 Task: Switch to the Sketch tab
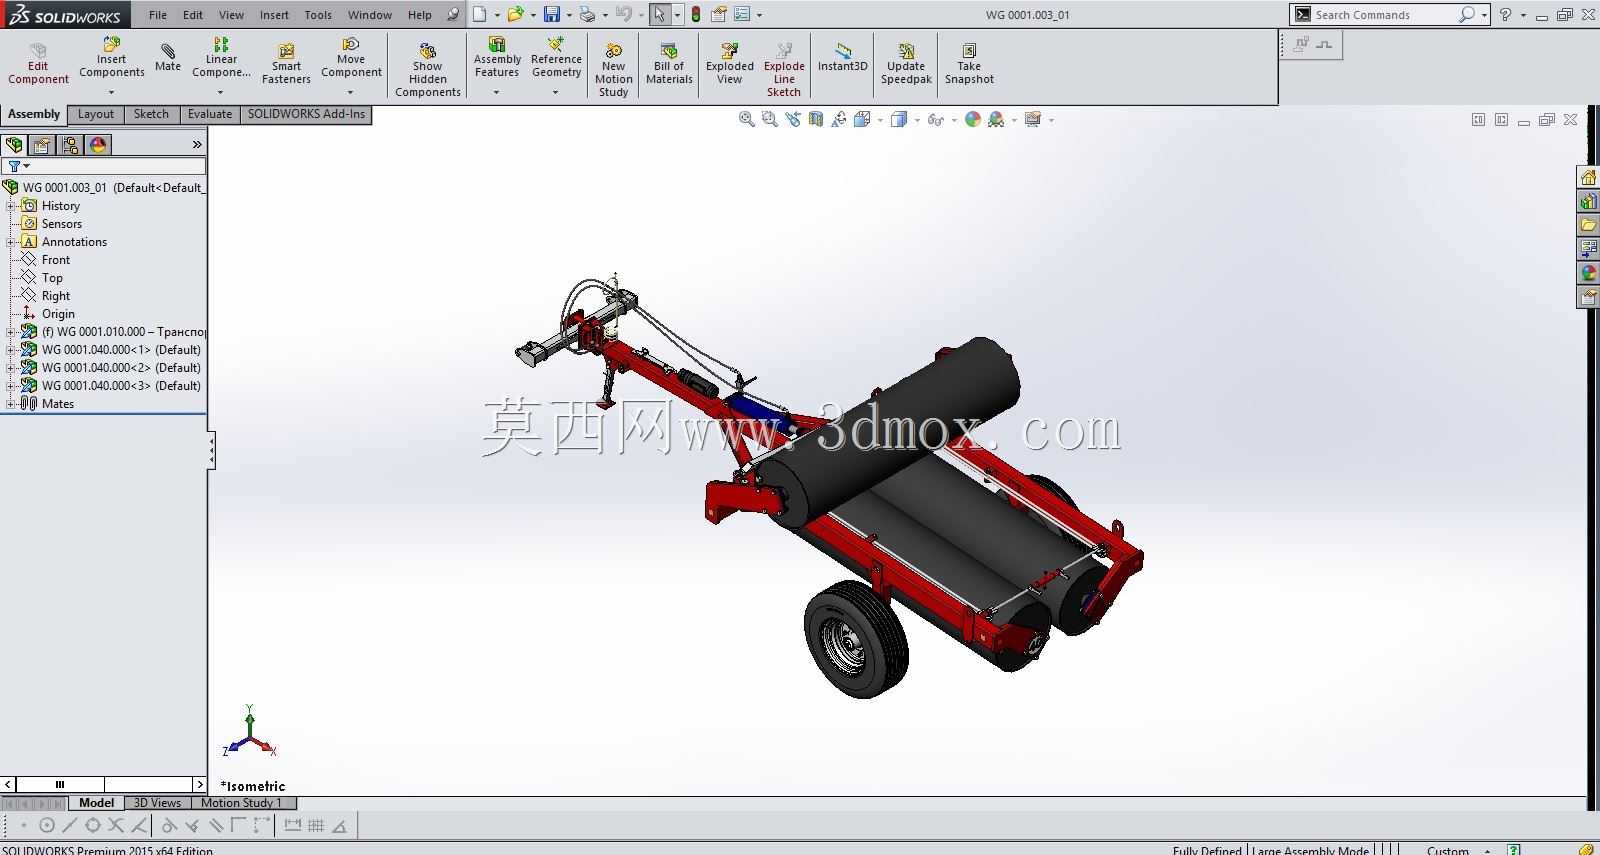tap(151, 114)
